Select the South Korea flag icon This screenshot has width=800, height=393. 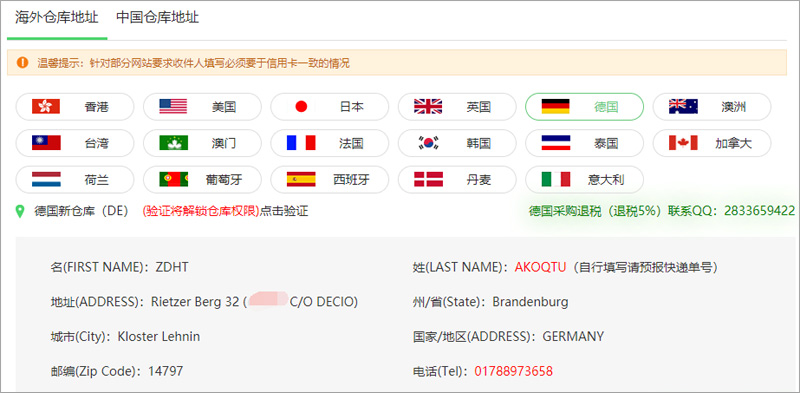coord(428,143)
